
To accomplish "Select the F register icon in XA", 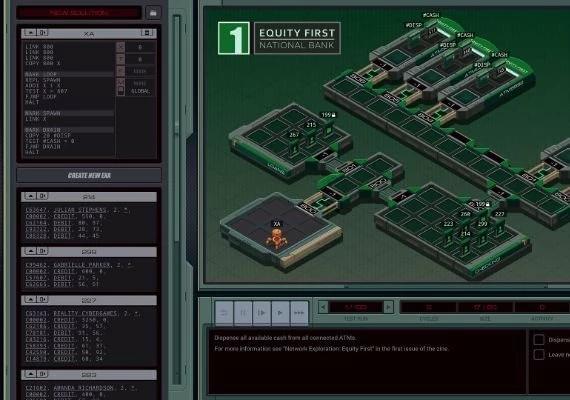I will (x=120, y=71).
